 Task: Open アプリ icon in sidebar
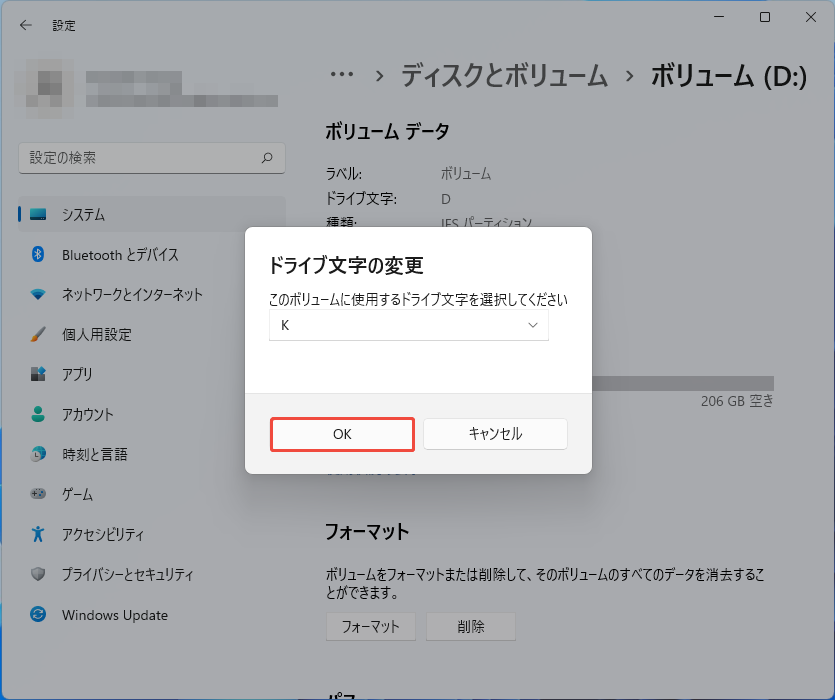point(38,374)
